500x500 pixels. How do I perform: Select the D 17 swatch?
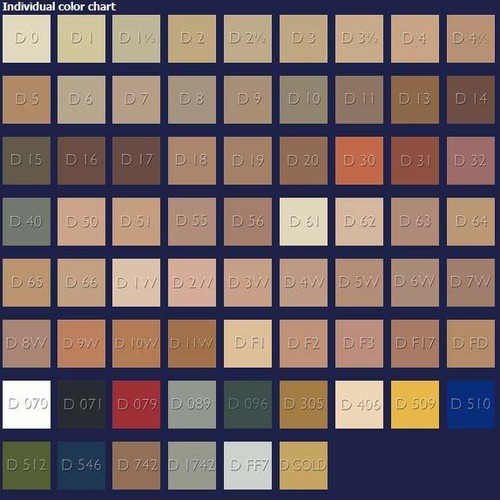136,161
